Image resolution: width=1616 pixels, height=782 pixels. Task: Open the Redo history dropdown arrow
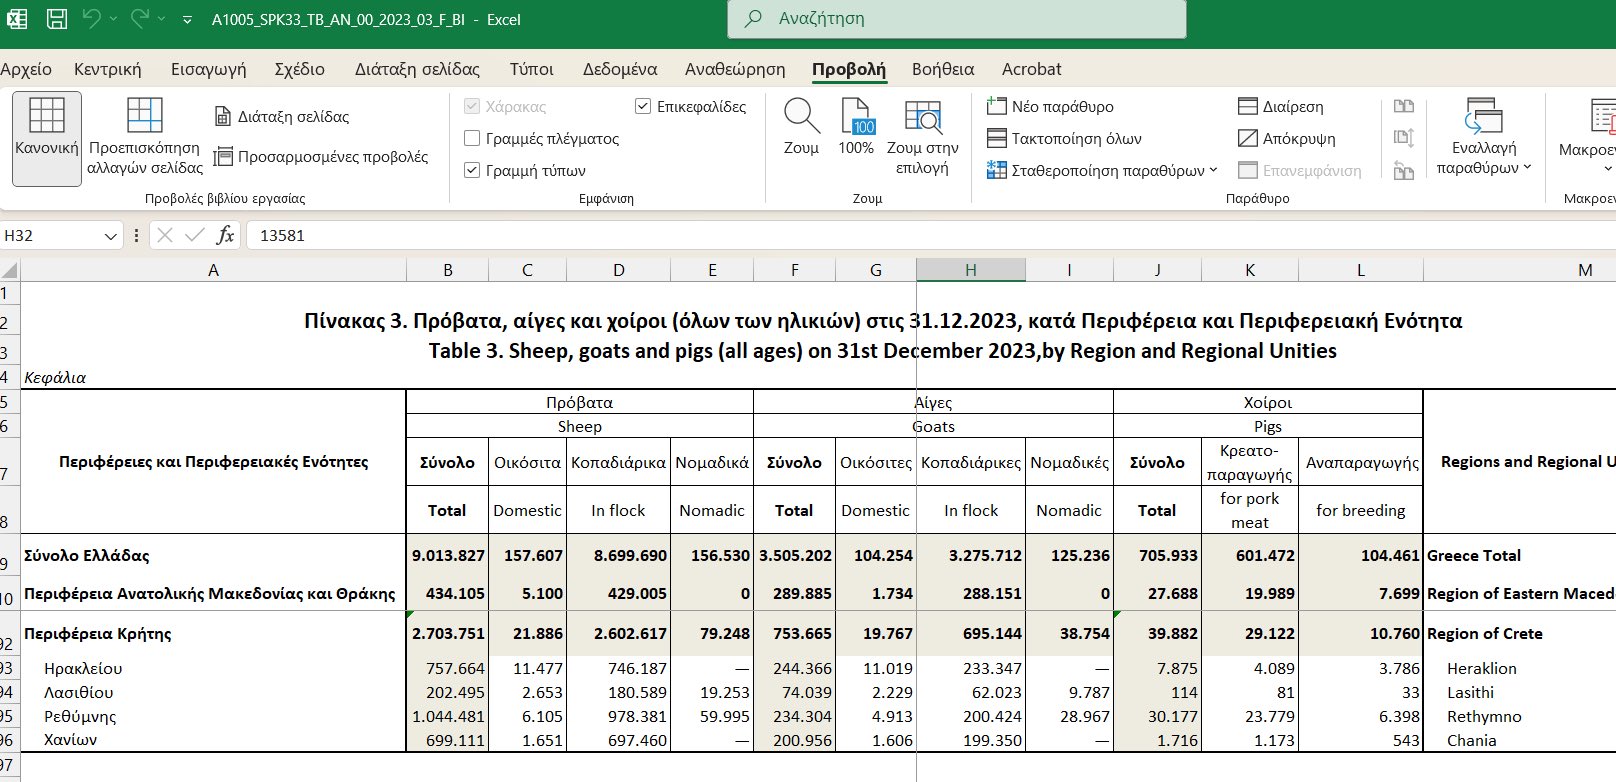coord(161,19)
